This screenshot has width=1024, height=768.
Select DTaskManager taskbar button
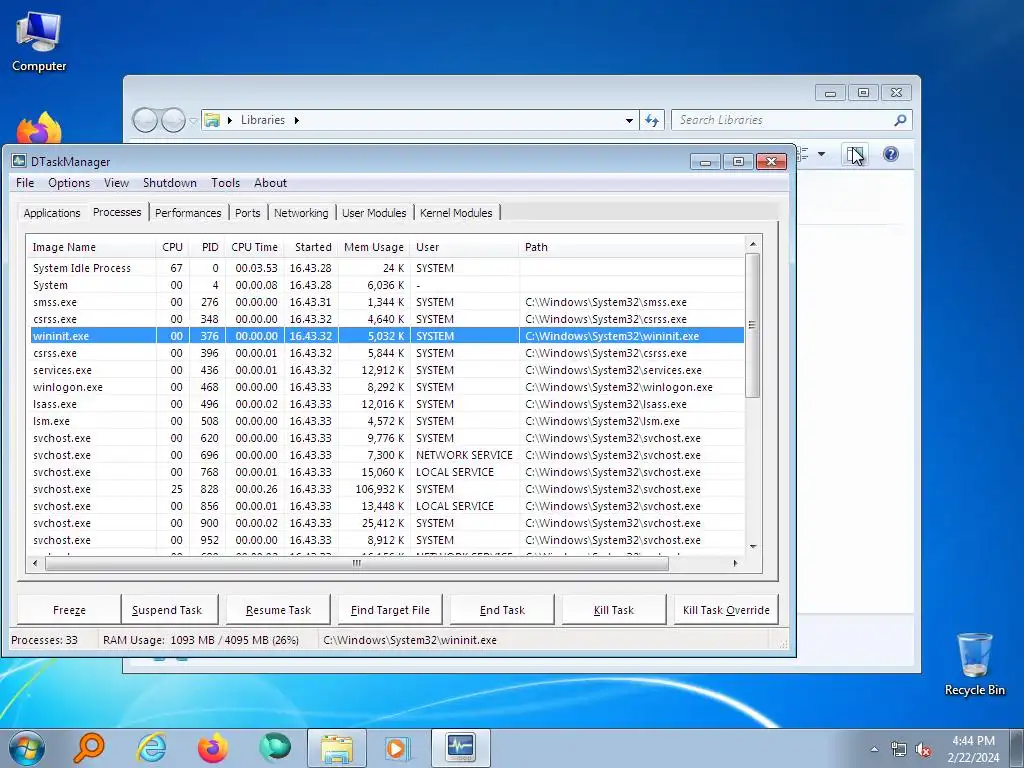tap(460, 748)
